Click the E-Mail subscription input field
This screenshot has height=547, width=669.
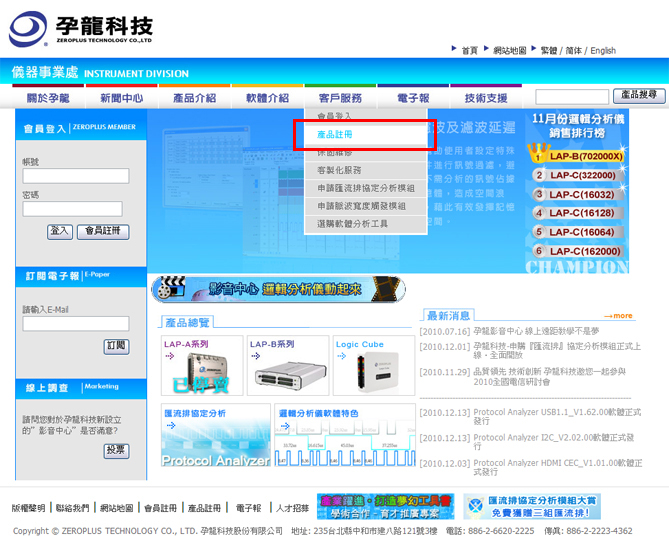click(76, 324)
